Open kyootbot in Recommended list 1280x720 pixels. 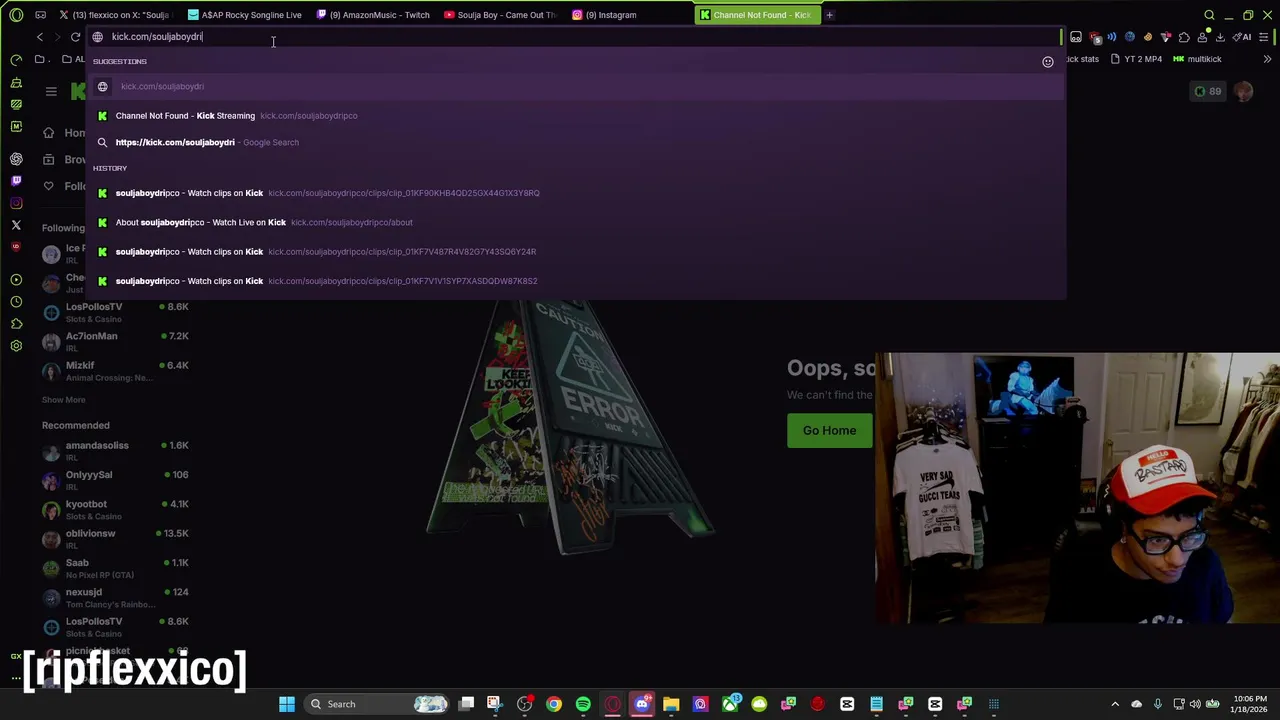point(115,510)
